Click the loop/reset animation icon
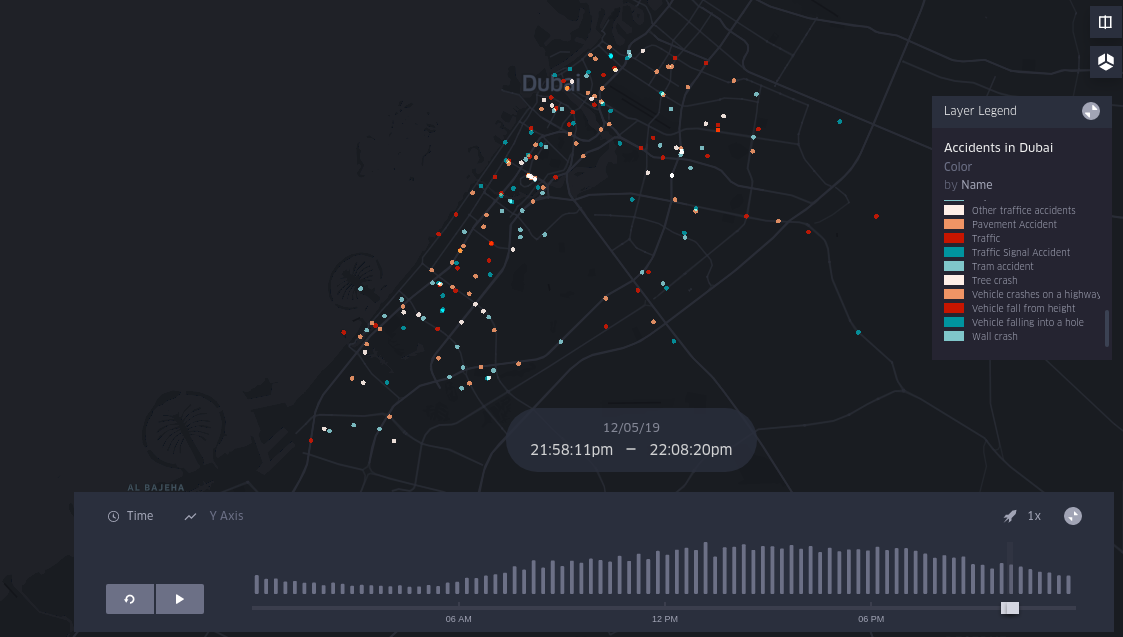The height and width of the screenshot is (637, 1123). coord(130,599)
